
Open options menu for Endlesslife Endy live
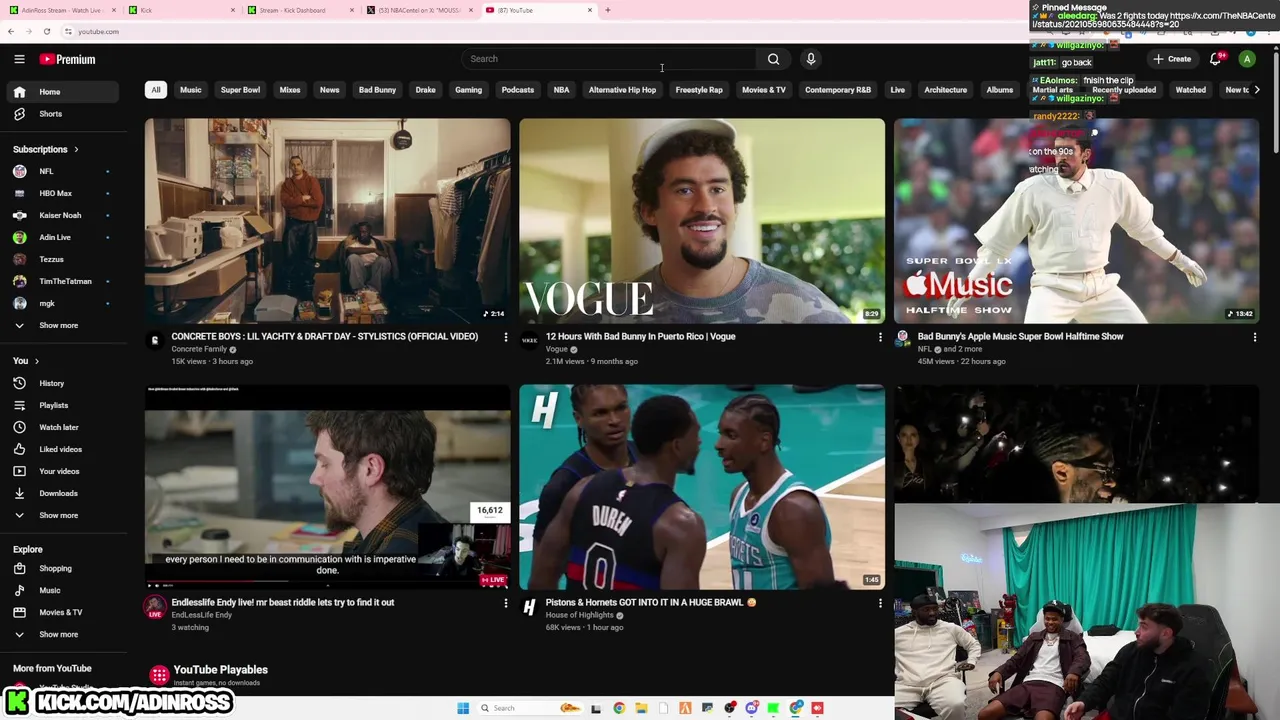pos(505,603)
